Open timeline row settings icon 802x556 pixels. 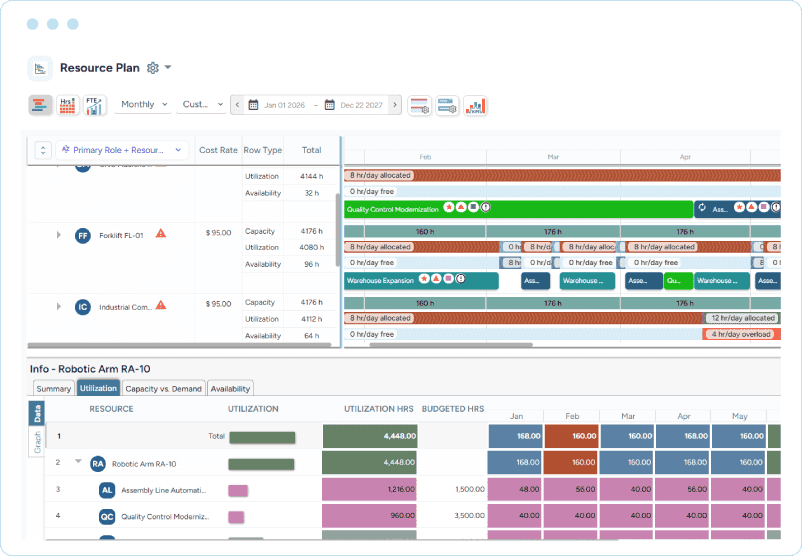(x=419, y=106)
